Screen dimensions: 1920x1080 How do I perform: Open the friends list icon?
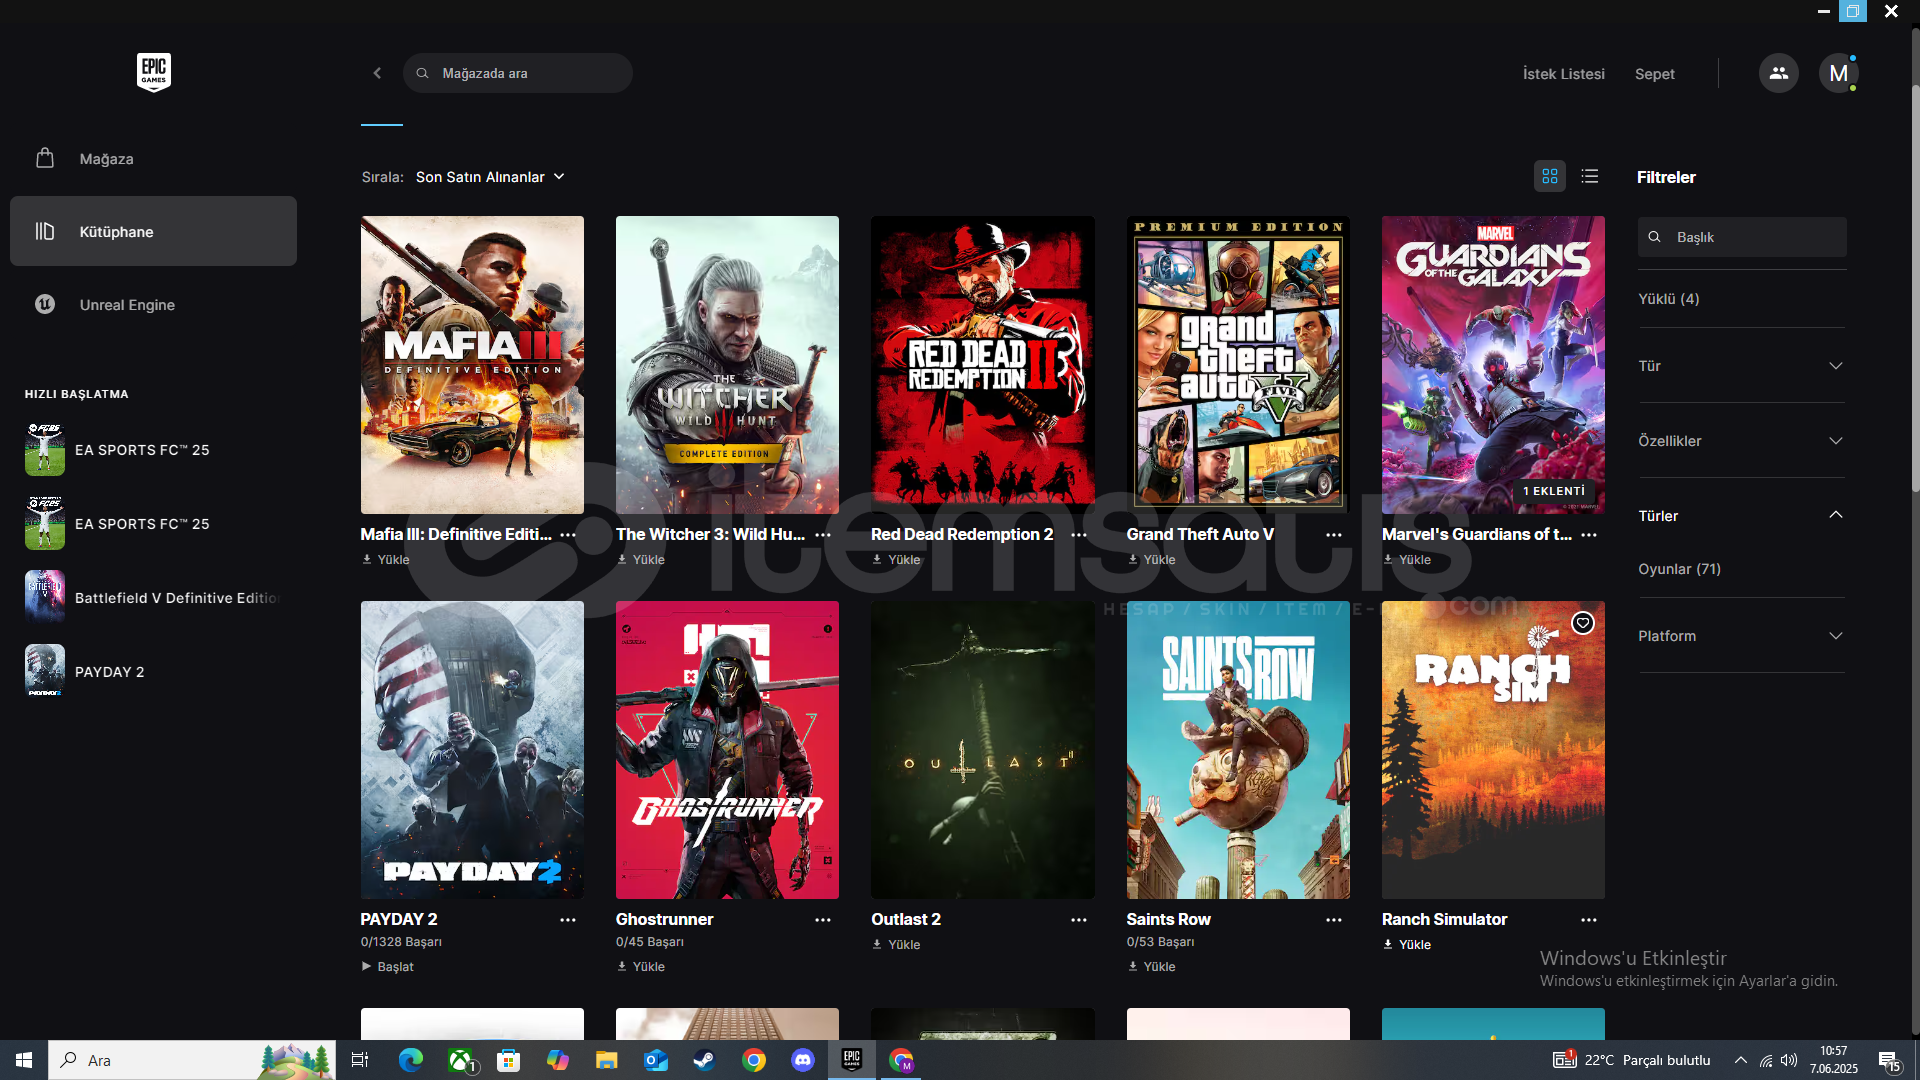tap(1778, 73)
